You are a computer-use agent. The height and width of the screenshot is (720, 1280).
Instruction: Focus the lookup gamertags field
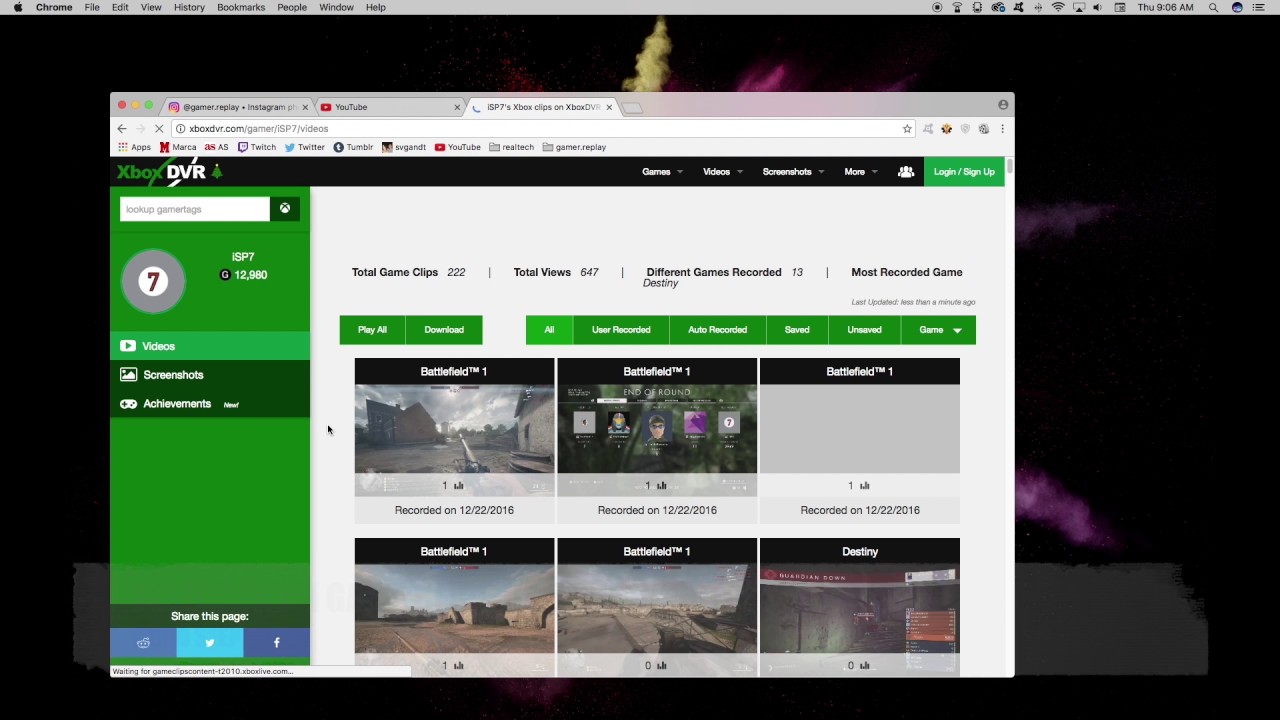coord(195,209)
